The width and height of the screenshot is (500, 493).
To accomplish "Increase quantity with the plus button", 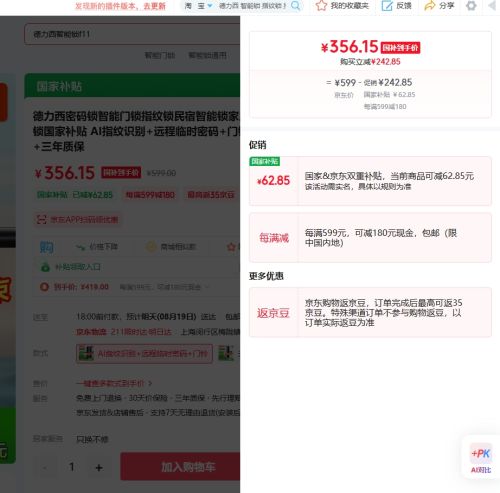I will coord(99,467).
